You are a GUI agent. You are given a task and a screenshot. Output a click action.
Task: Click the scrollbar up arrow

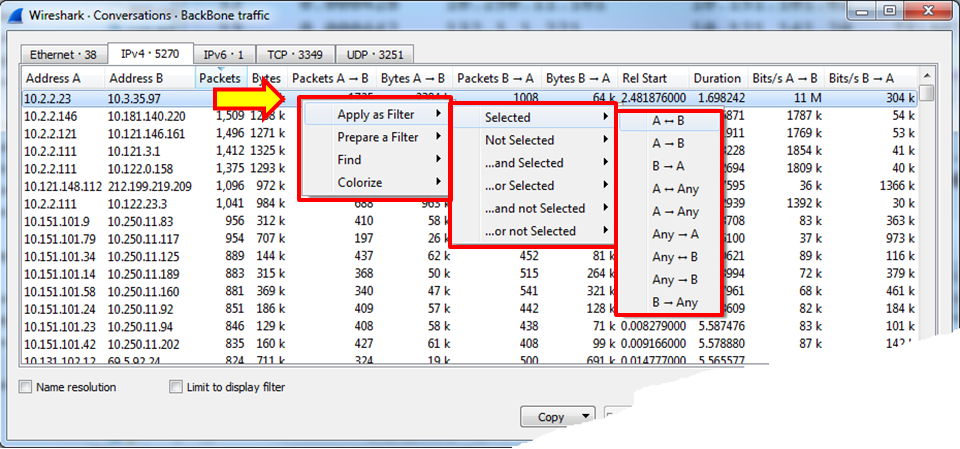[927, 75]
